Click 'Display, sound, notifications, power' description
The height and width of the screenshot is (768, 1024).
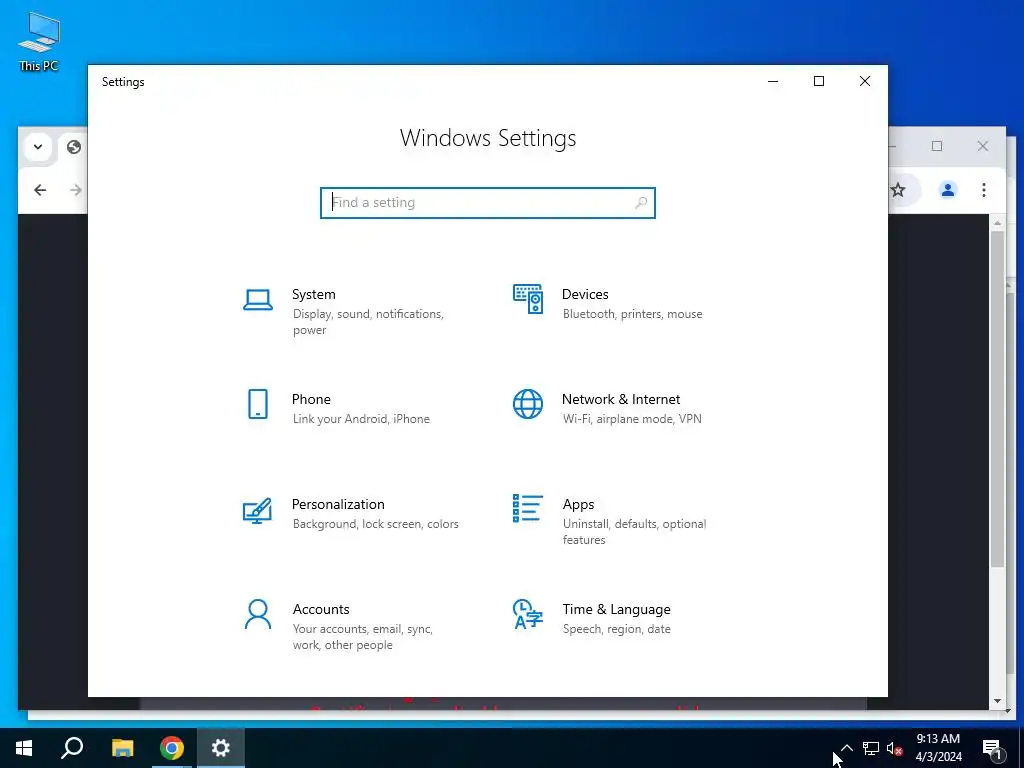368,322
